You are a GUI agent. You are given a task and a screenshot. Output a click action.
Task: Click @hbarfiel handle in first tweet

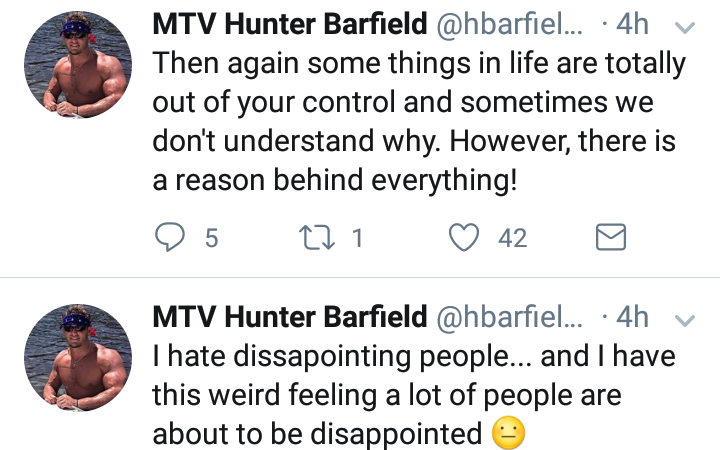point(509,24)
